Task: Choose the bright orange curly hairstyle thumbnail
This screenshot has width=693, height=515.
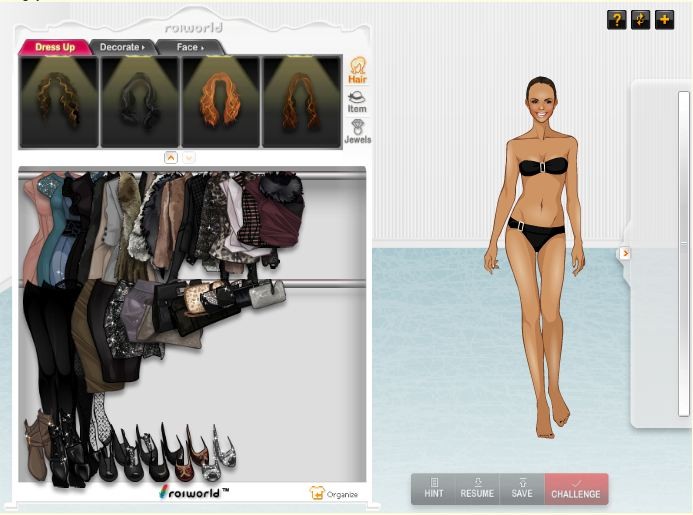Action: [220, 102]
